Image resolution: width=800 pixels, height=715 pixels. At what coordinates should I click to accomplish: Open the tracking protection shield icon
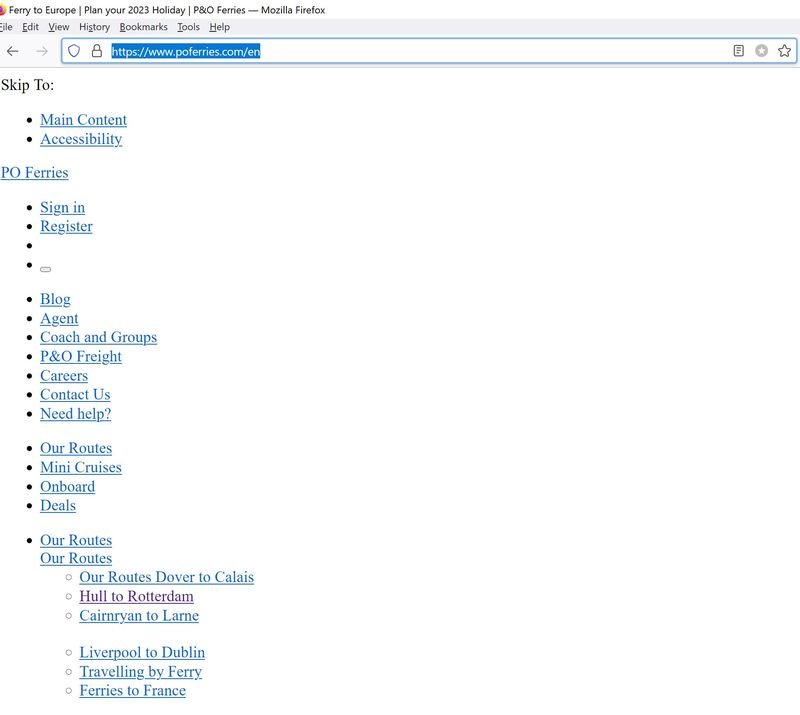tap(74, 51)
